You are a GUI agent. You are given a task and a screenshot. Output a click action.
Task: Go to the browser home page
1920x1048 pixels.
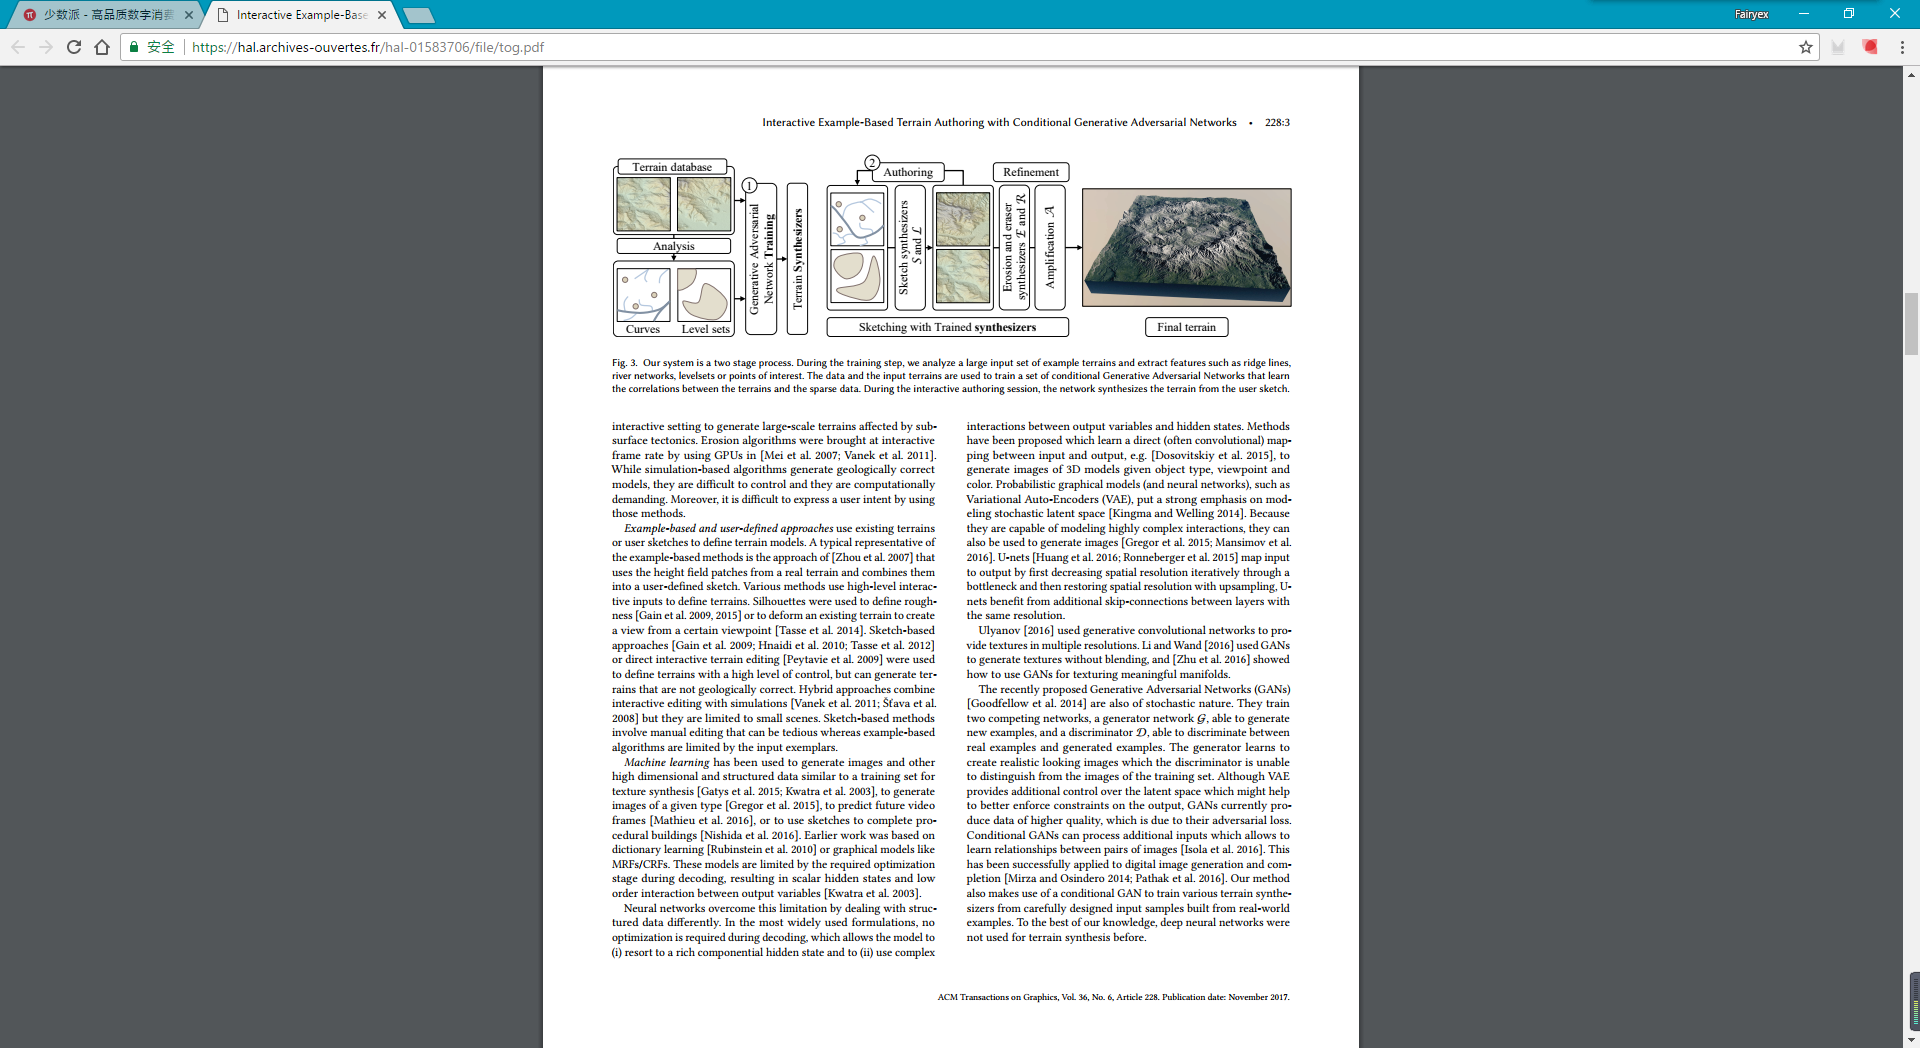tap(102, 47)
